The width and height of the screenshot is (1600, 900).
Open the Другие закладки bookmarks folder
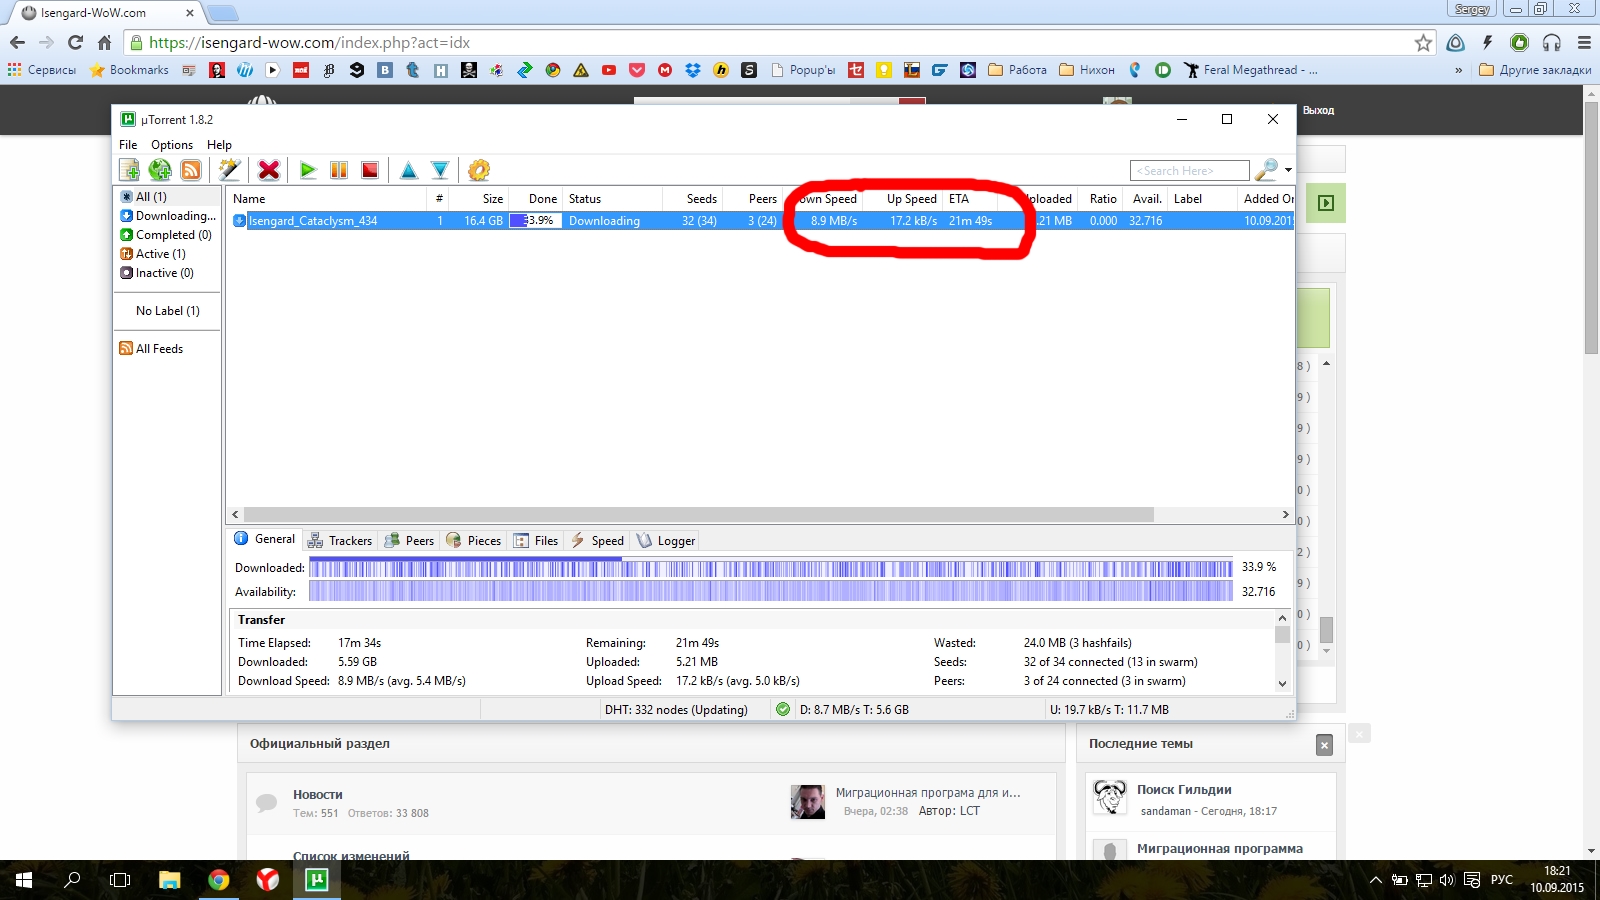(1535, 70)
